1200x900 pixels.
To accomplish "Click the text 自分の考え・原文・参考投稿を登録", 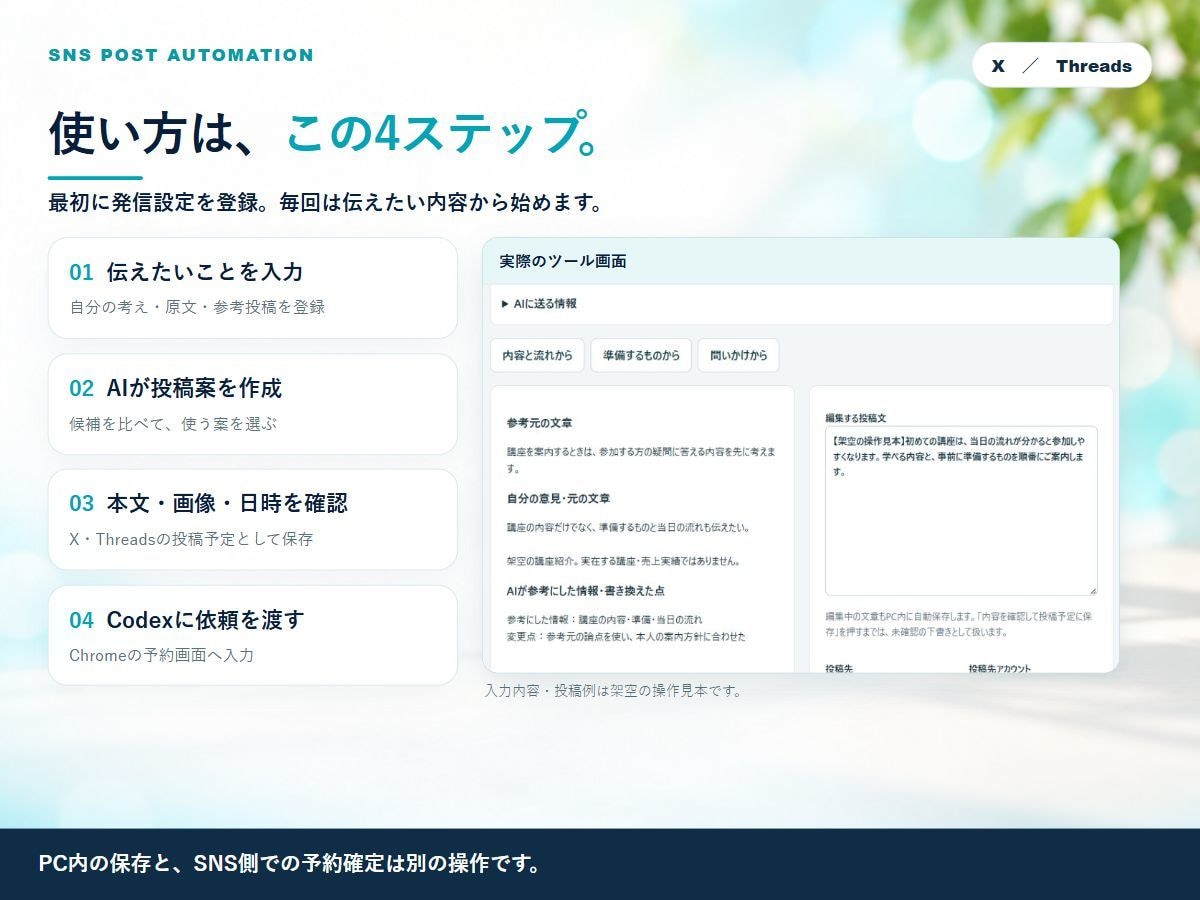I will coord(197,307).
